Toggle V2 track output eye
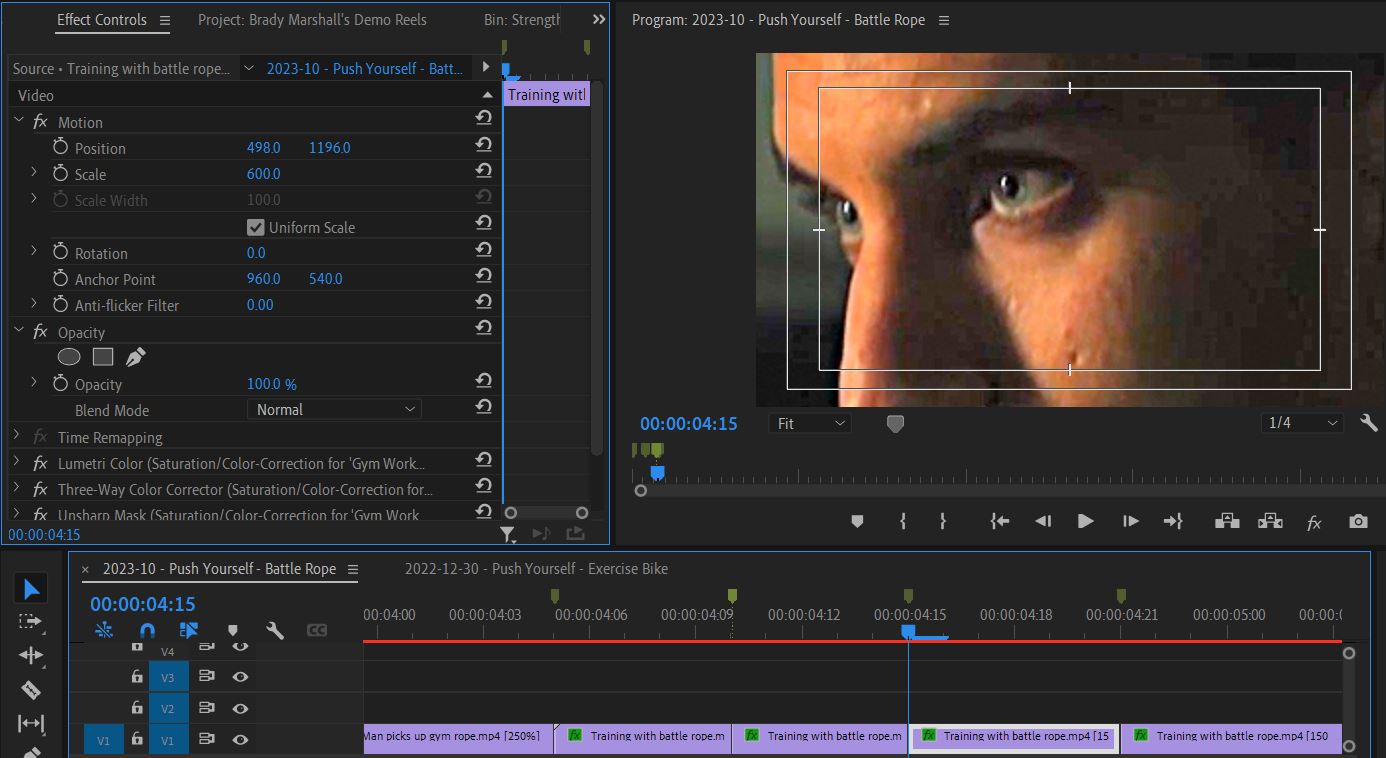The image size is (1386, 758). point(240,708)
